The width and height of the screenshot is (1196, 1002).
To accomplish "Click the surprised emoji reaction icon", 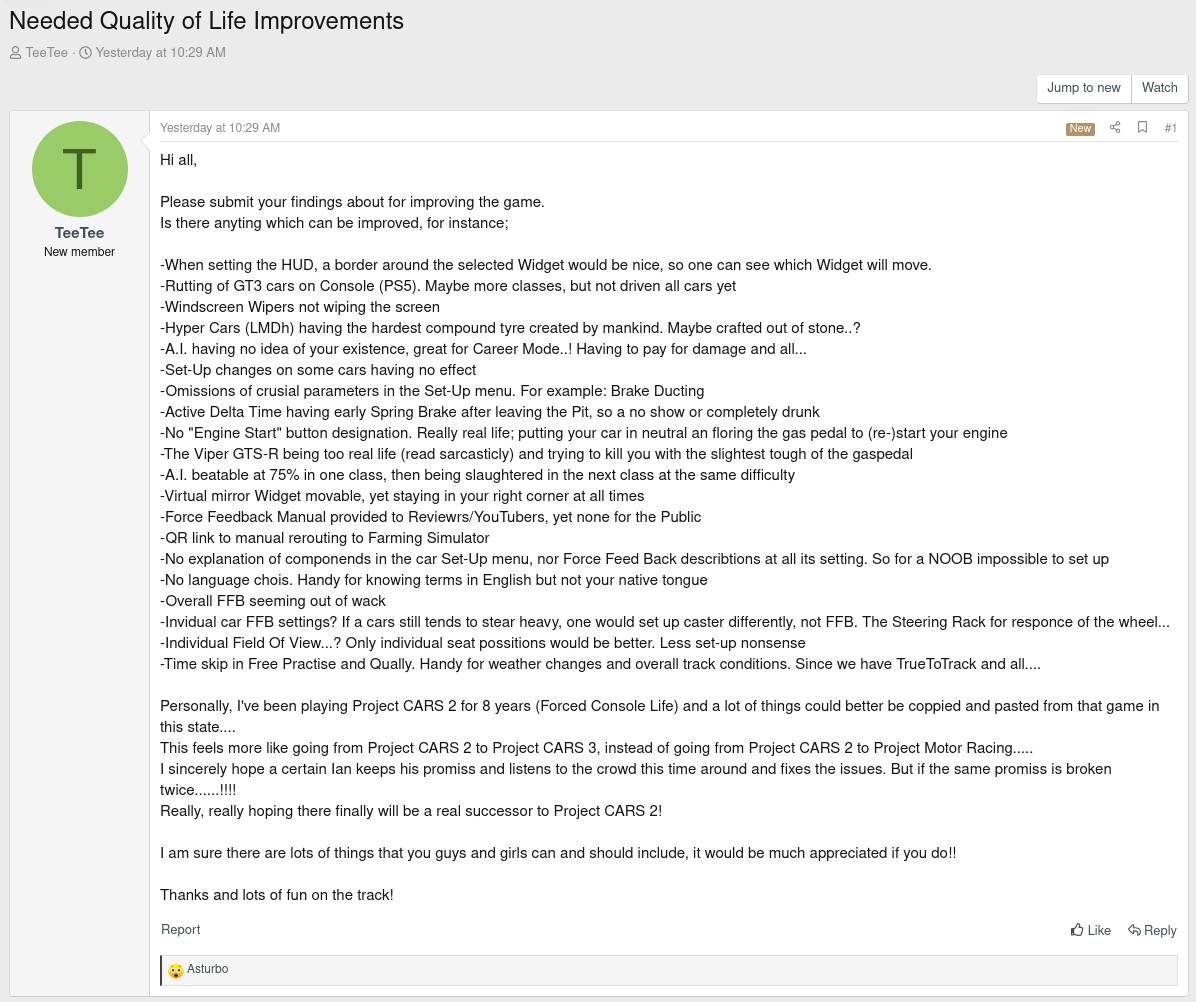I will [176, 970].
